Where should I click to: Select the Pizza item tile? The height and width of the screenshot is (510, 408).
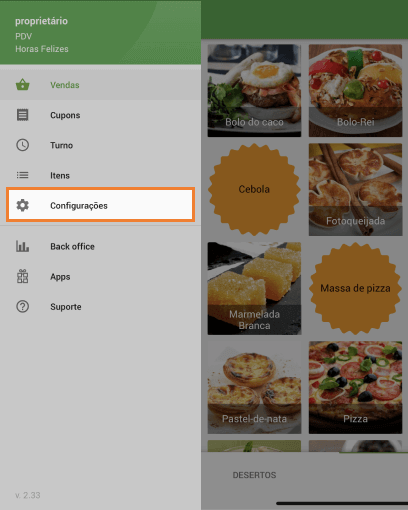(x=355, y=387)
